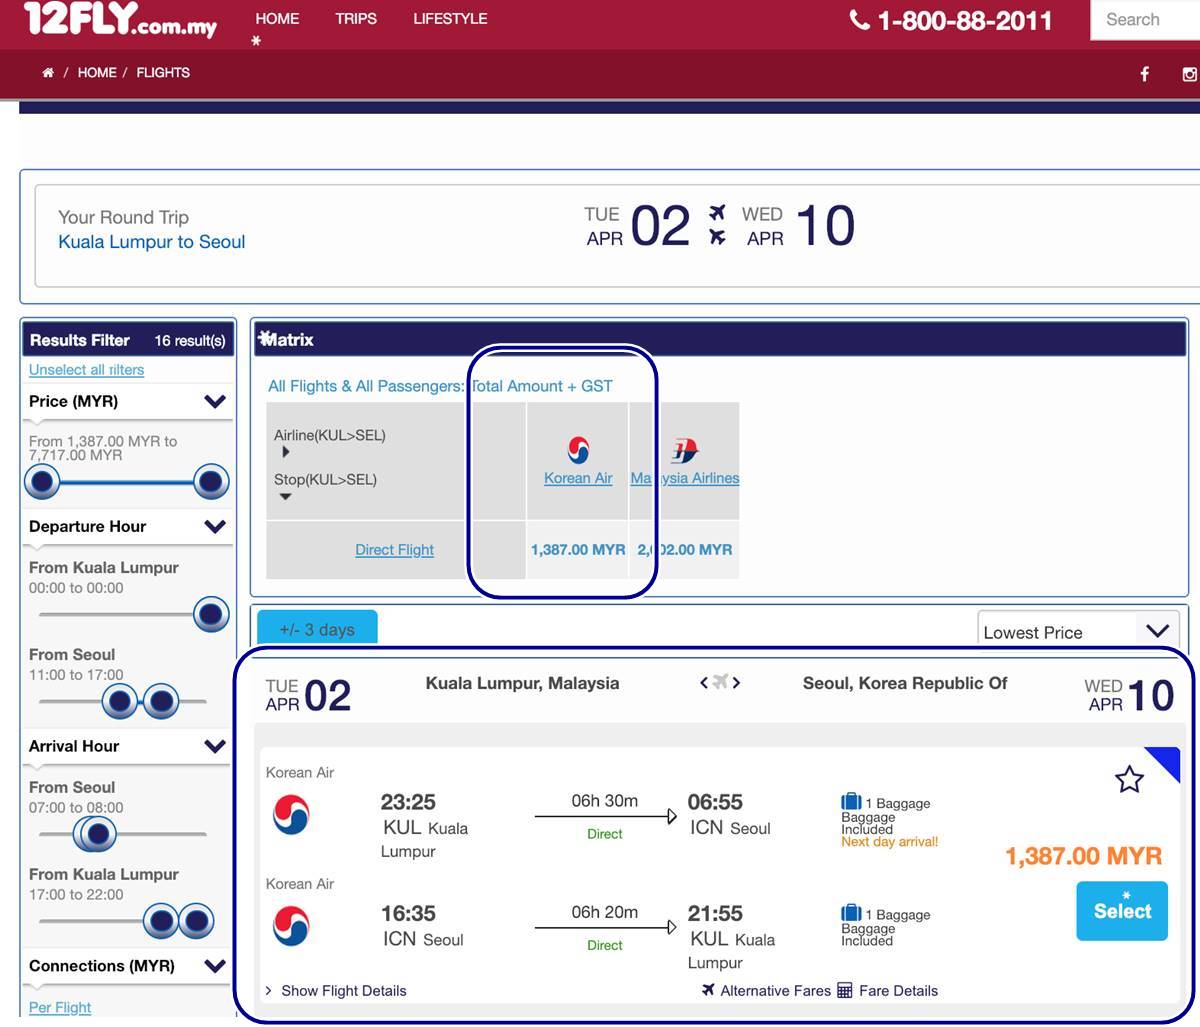The width and height of the screenshot is (1200, 1027).
Task: Click the minimum price slider handle
Action: pos(42,482)
